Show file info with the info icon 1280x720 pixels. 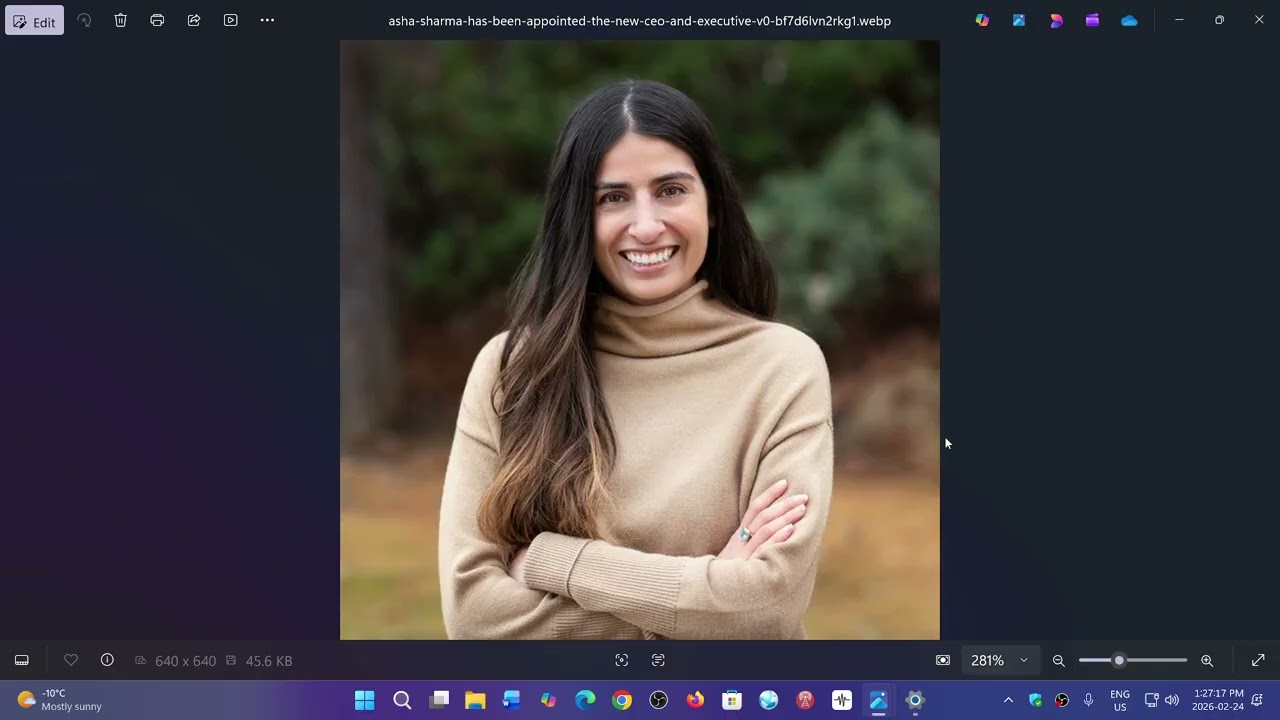tap(107, 660)
